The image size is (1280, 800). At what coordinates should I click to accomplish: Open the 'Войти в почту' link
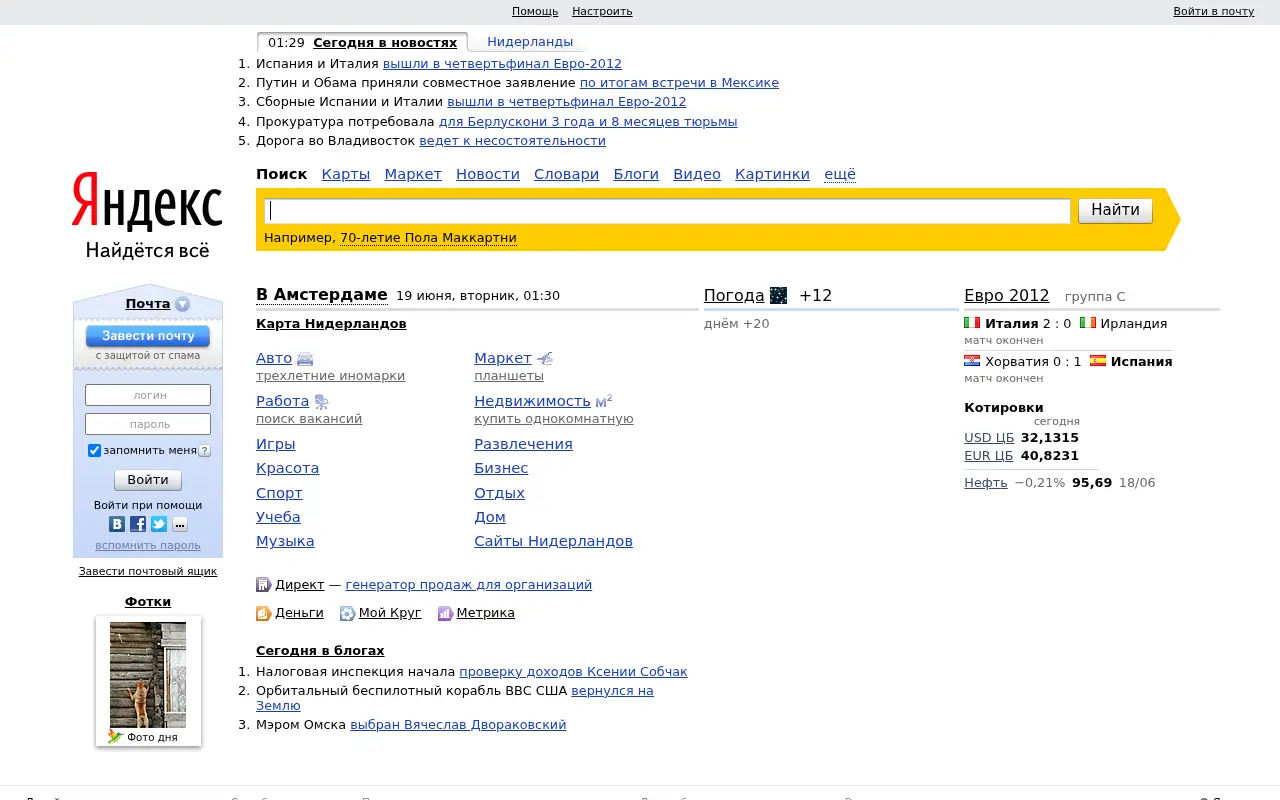point(1213,11)
